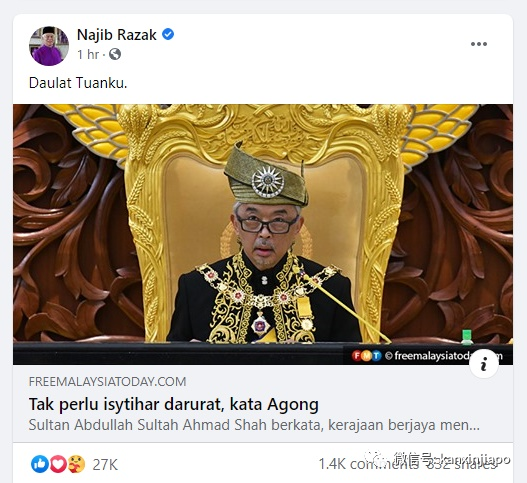Click the blue Like reaction icon
Image resolution: width=527 pixels, height=483 pixels.
(40, 464)
